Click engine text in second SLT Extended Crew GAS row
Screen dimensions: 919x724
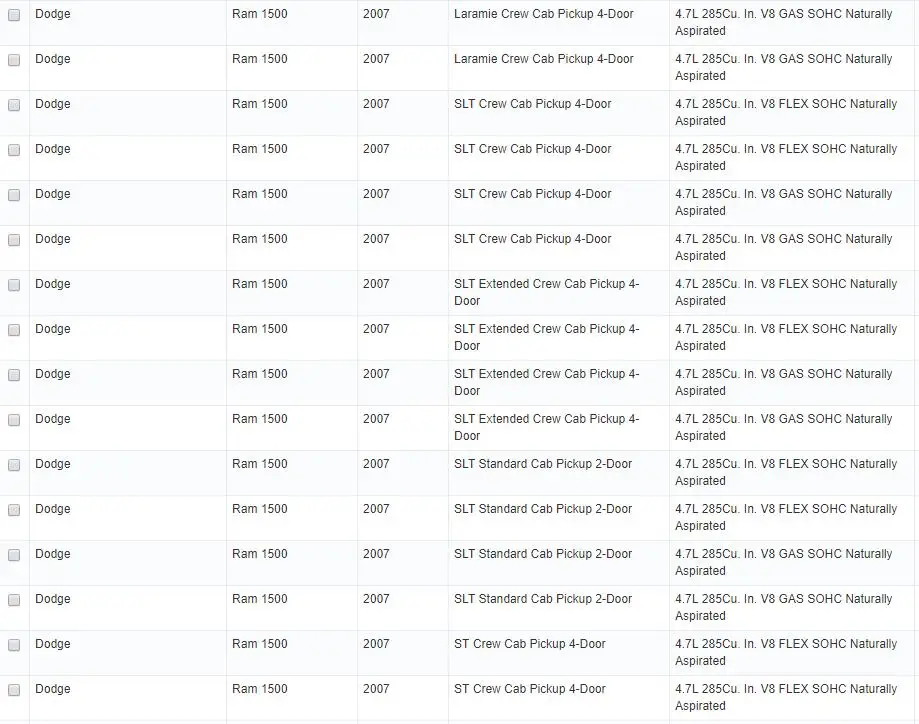coord(784,427)
